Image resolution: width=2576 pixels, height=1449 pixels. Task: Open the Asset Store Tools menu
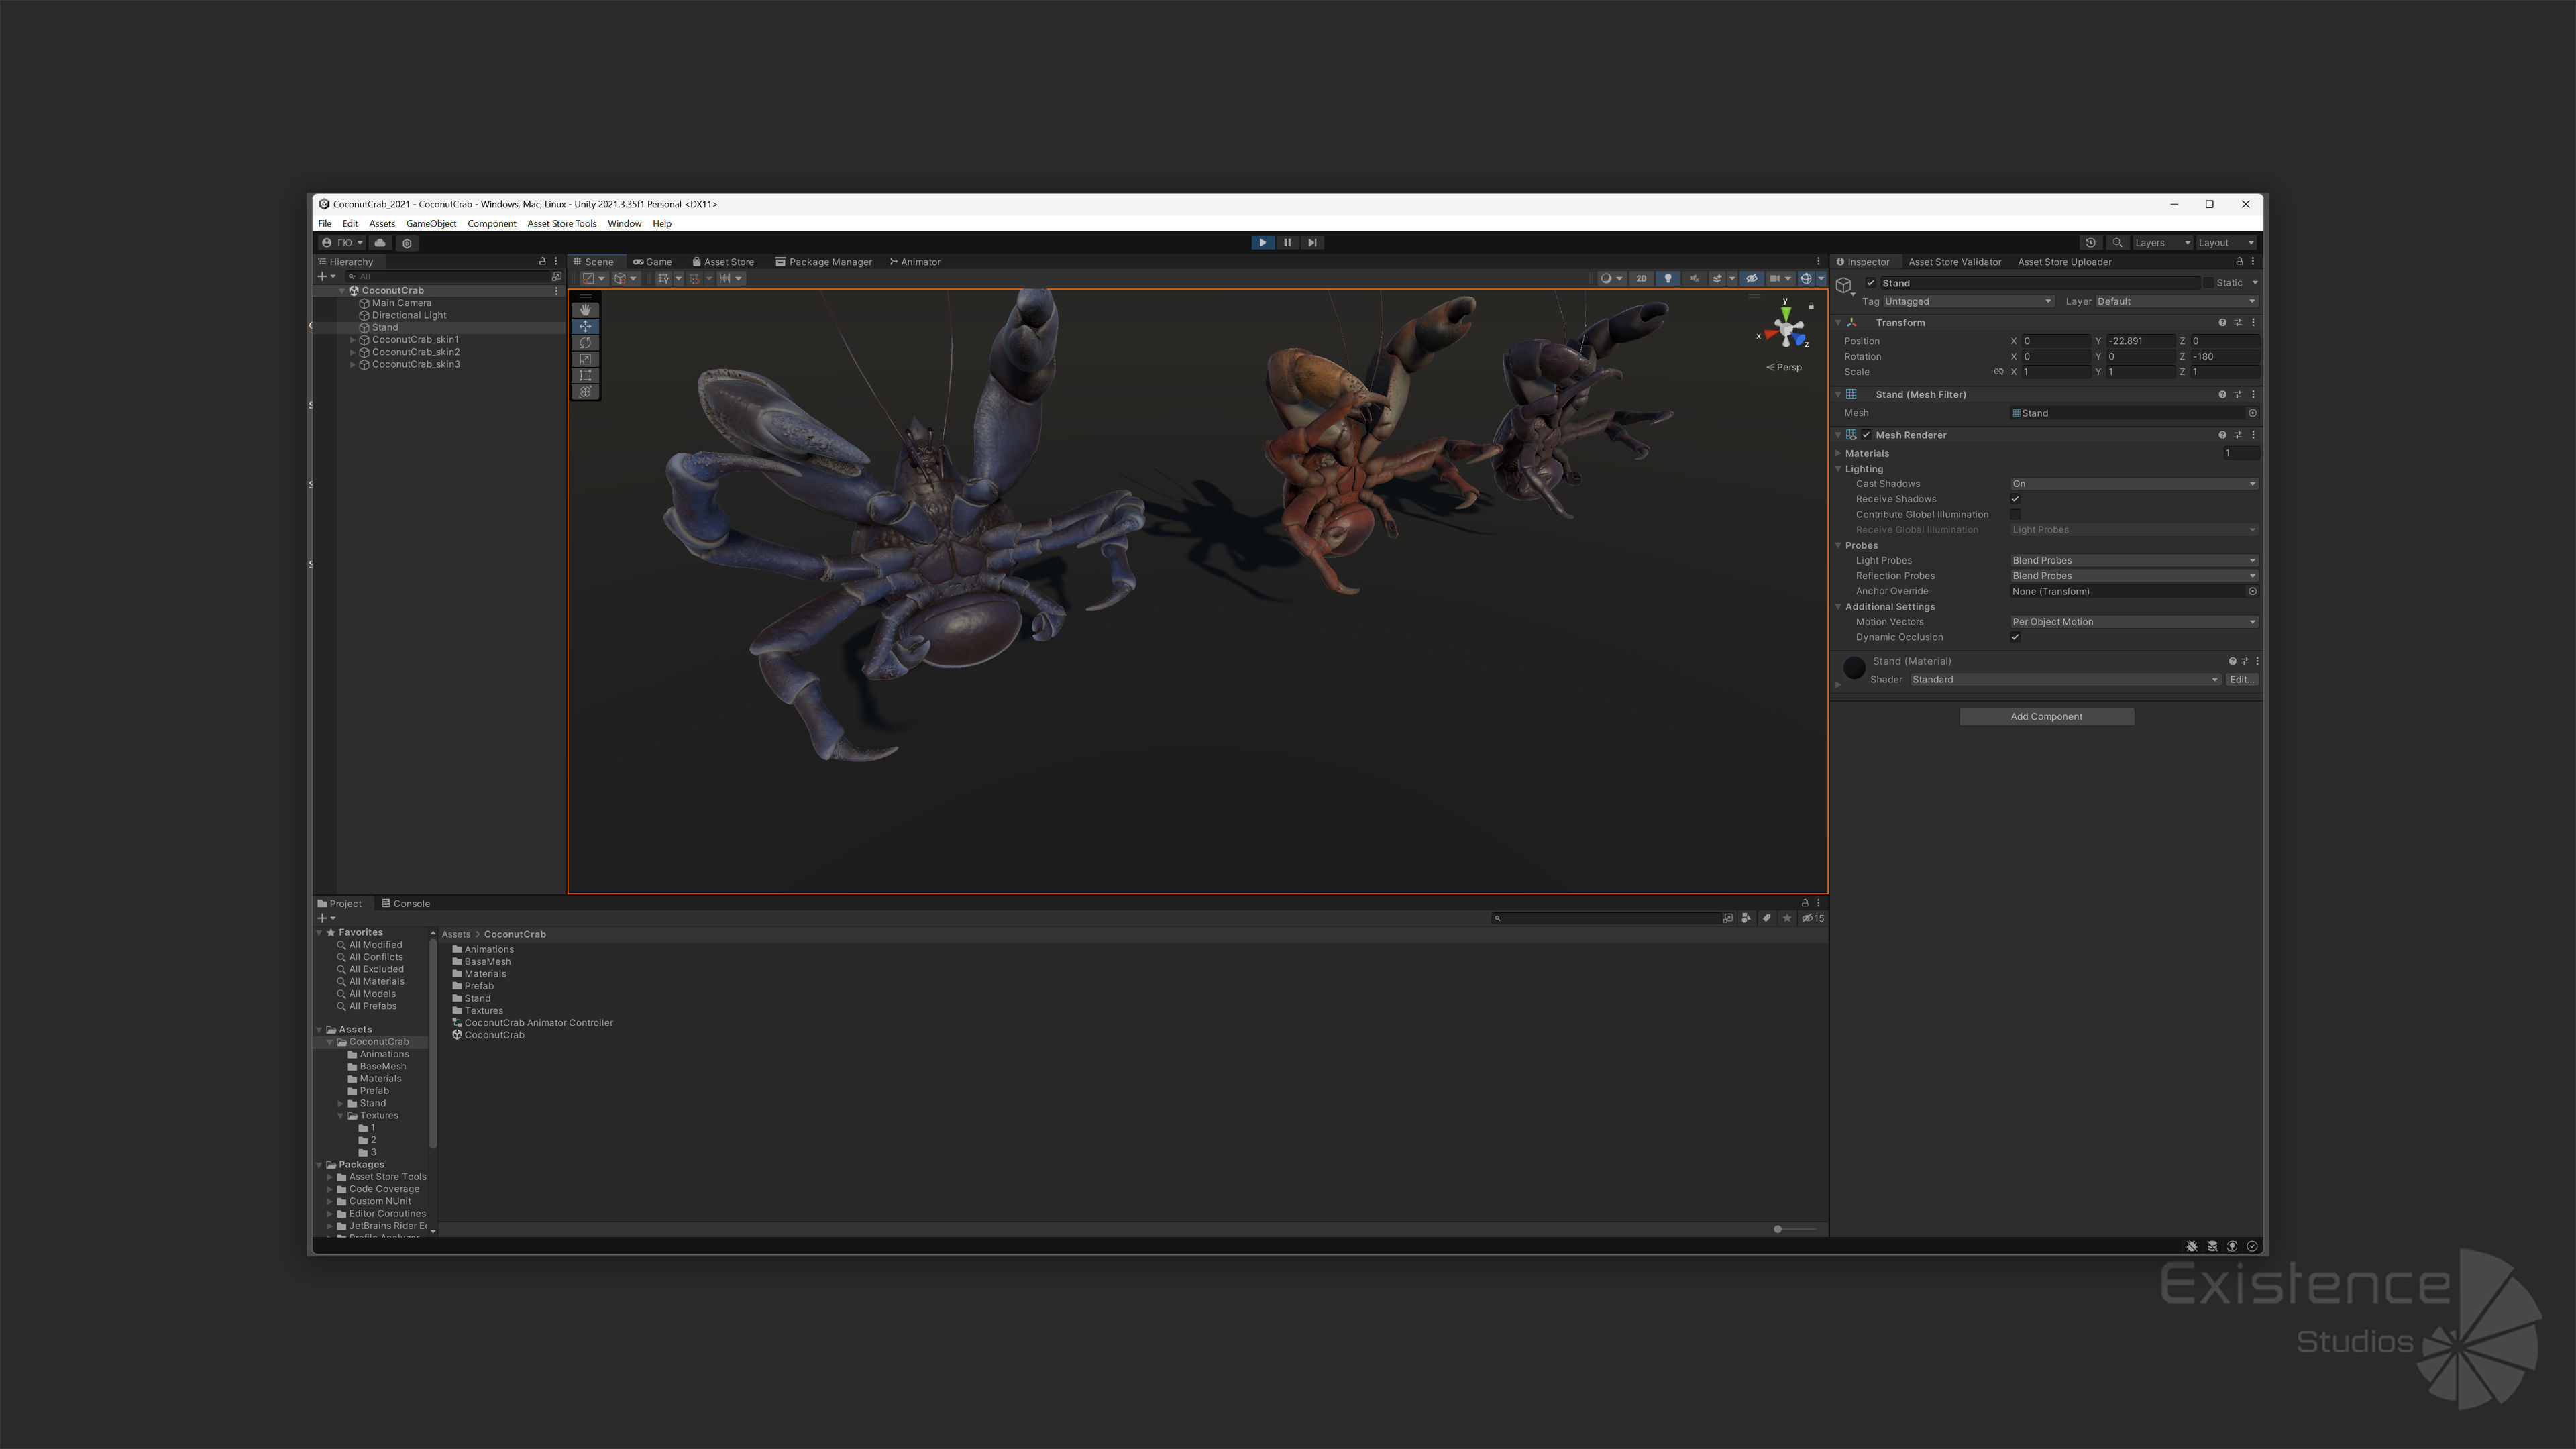(561, 224)
